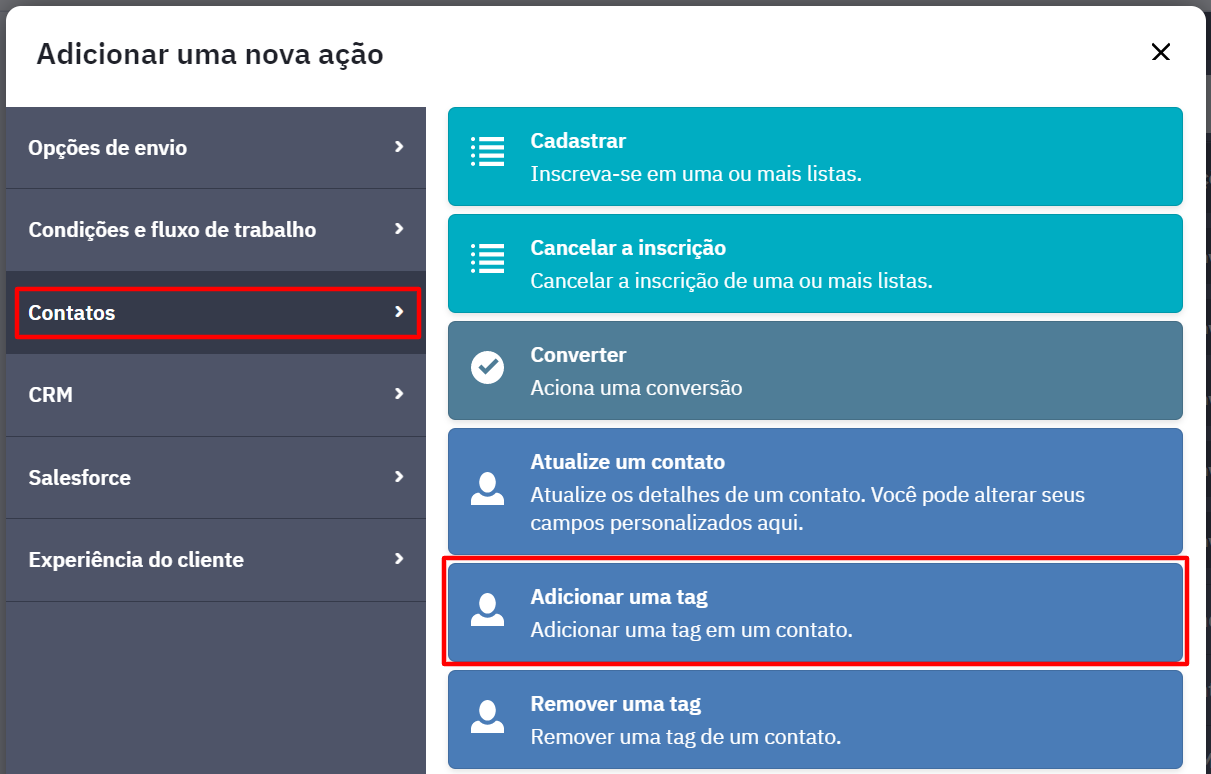Click the description starting "Atualize os detalhes de um contato"

[x=807, y=508]
